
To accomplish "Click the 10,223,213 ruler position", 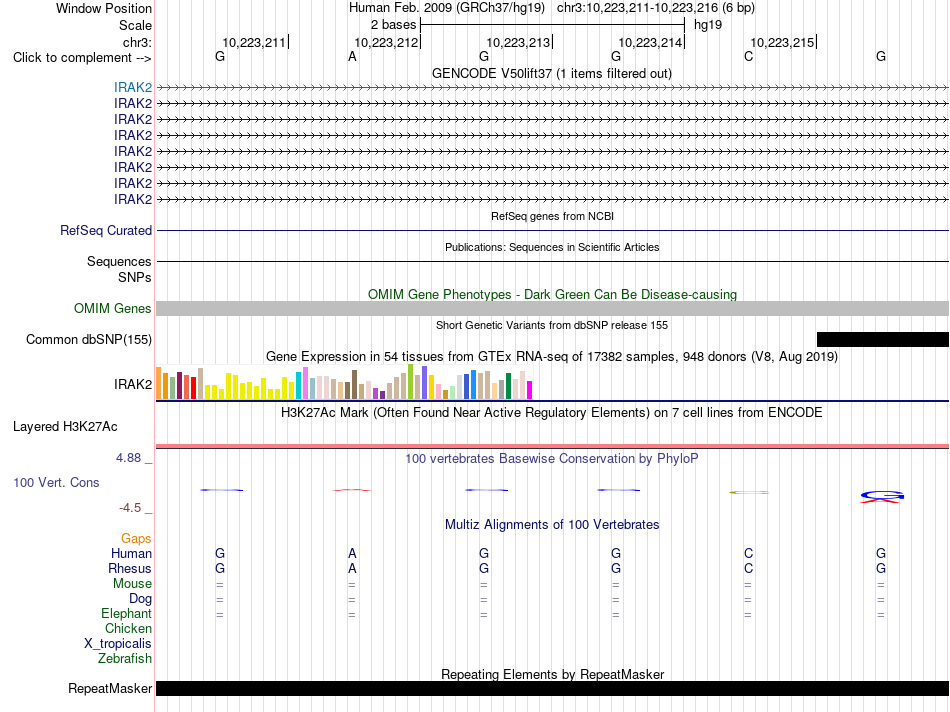I will click(x=518, y=42).
